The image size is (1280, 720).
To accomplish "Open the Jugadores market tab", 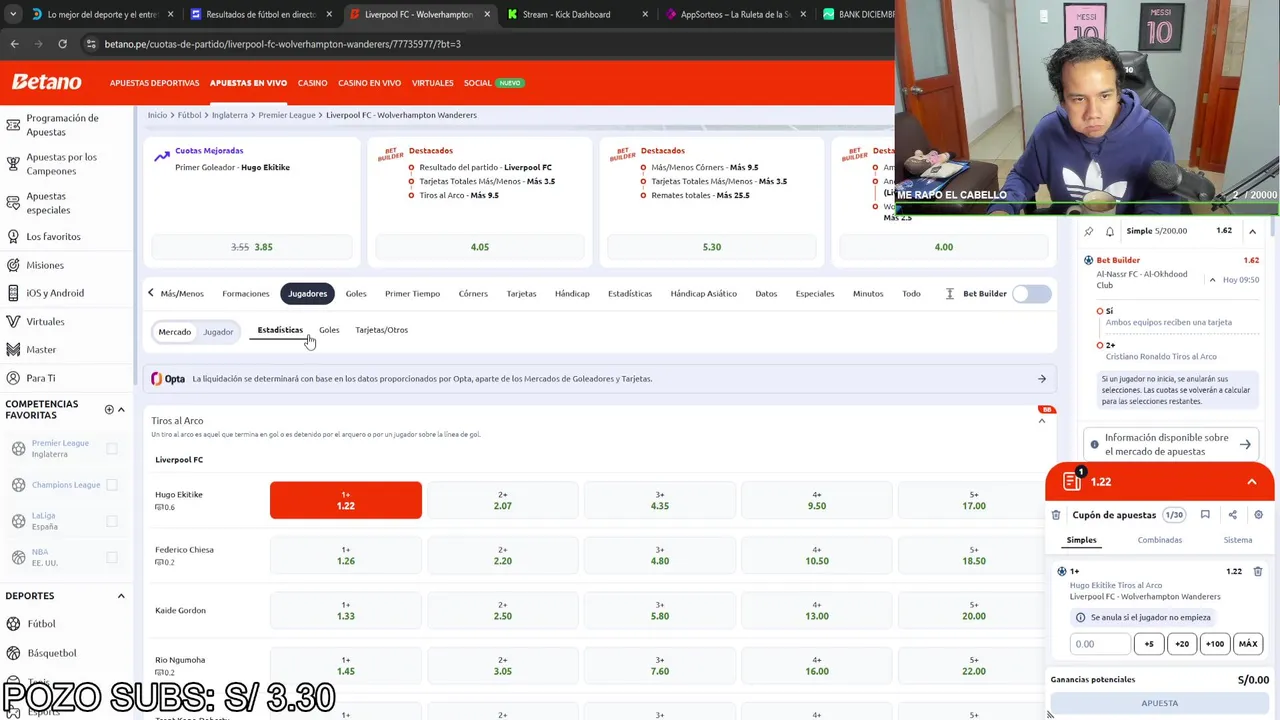I will tap(307, 294).
